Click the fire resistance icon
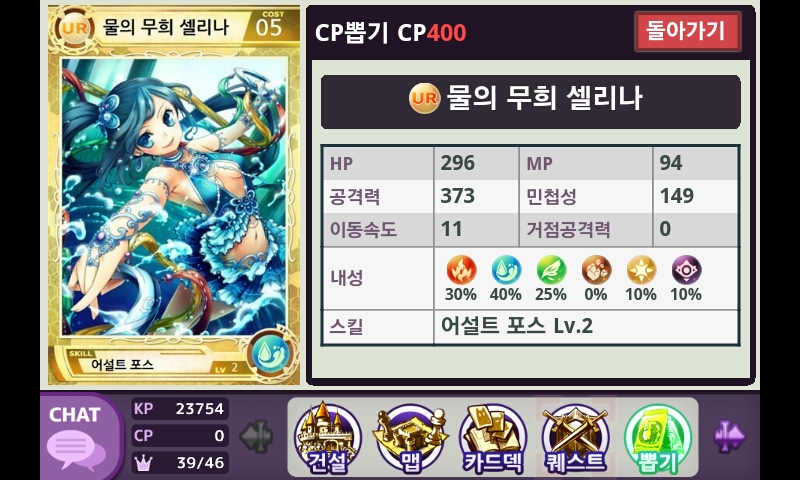Image resolution: width=800 pixels, height=480 pixels. (461, 270)
